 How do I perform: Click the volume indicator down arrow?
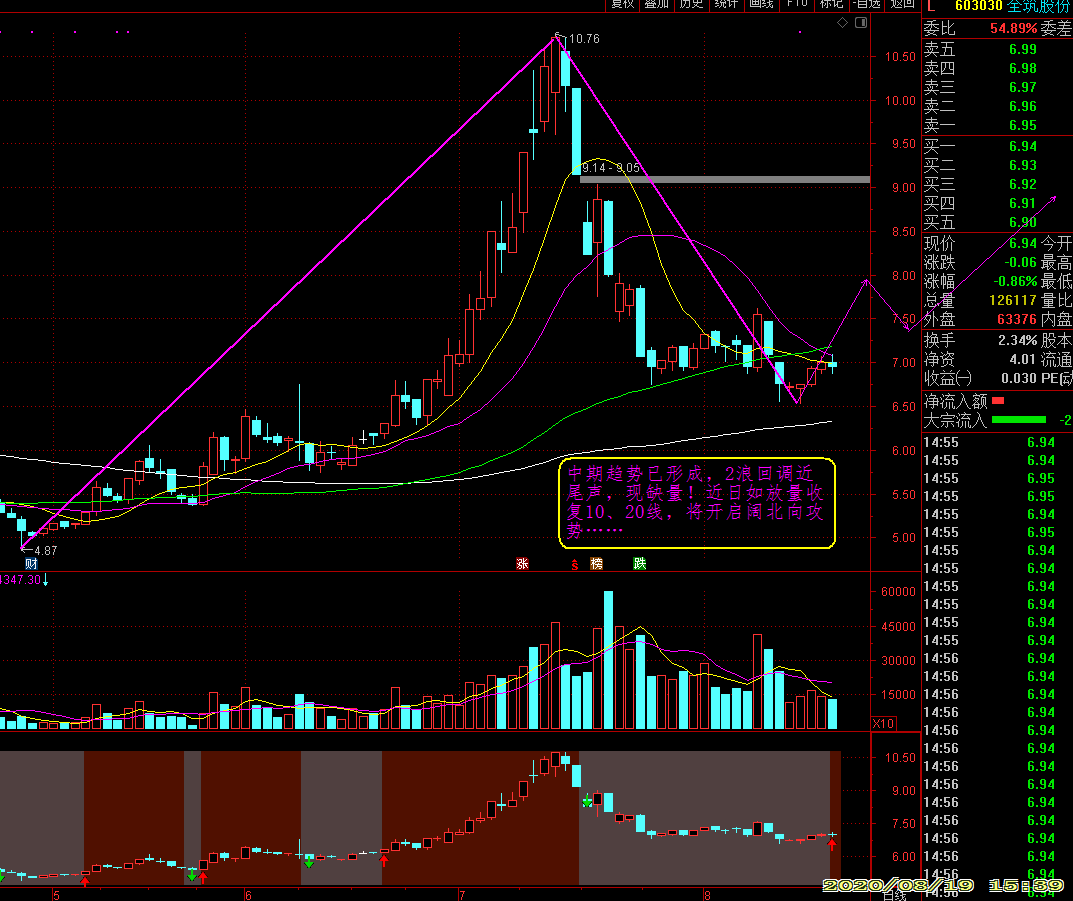(46, 580)
